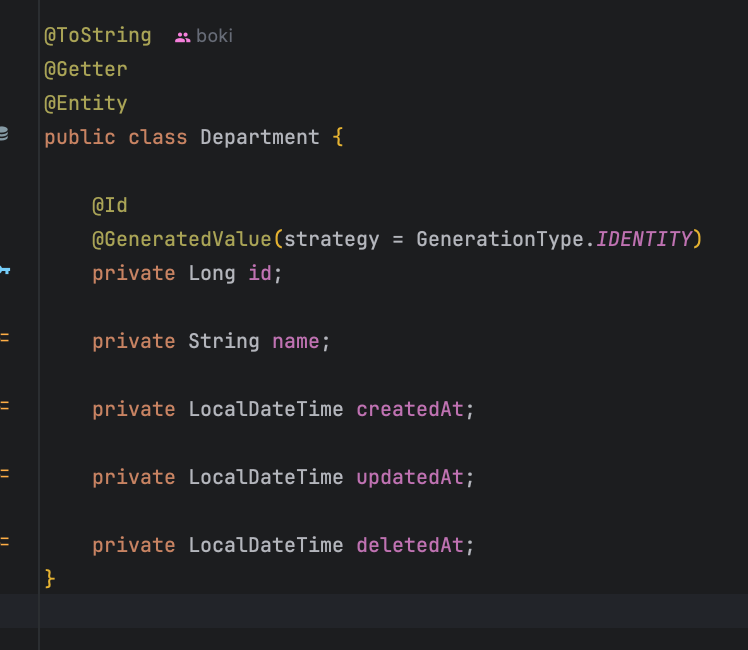748x650 pixels.
Task: Click the column gutter icon beside createdAt field
Action: coord(4,406)
